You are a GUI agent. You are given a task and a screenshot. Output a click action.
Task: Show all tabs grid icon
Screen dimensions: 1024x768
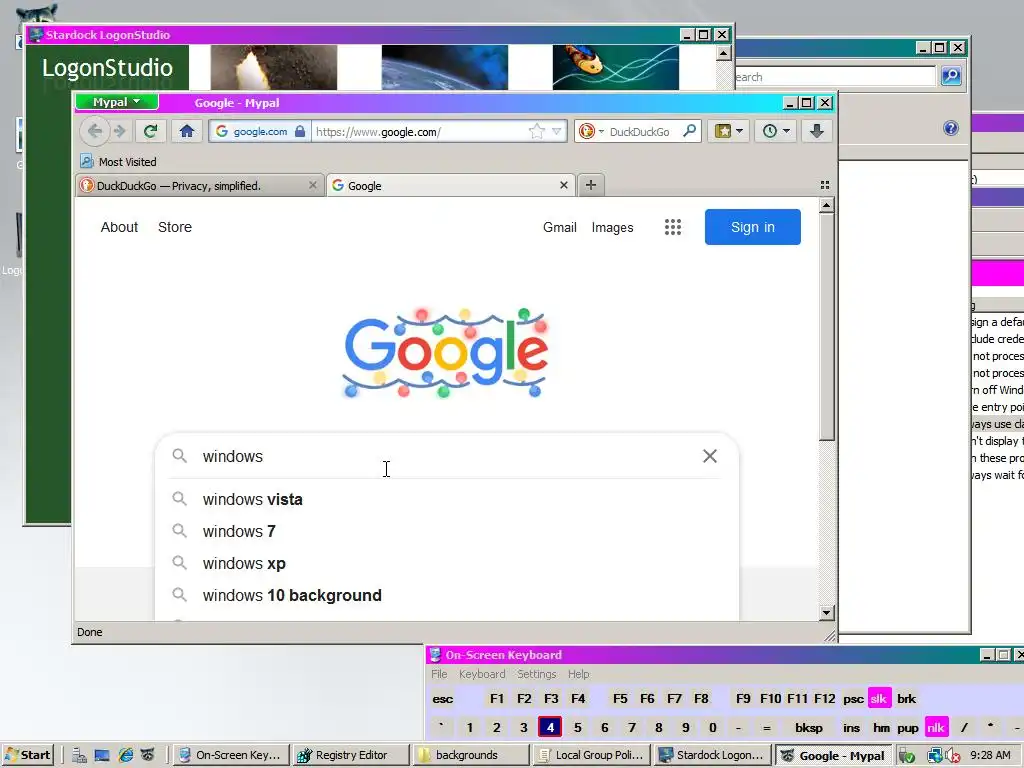825,185
